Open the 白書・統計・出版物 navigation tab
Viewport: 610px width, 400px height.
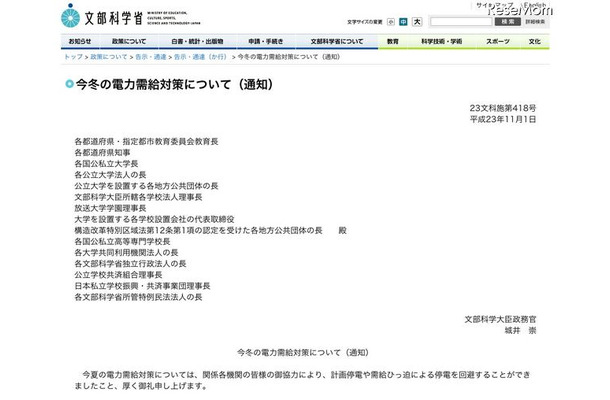coord(197,41)
